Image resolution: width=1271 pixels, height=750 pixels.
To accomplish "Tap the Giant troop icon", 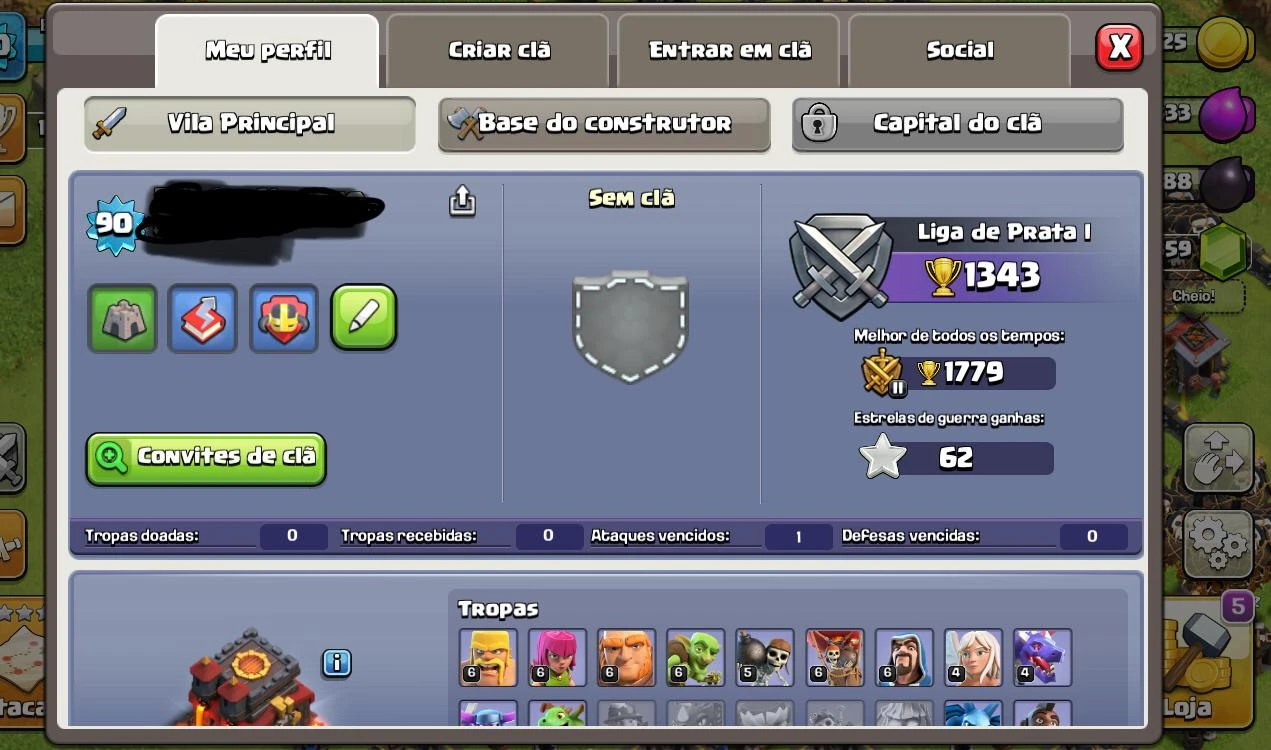I will click(x=626, y=657).
